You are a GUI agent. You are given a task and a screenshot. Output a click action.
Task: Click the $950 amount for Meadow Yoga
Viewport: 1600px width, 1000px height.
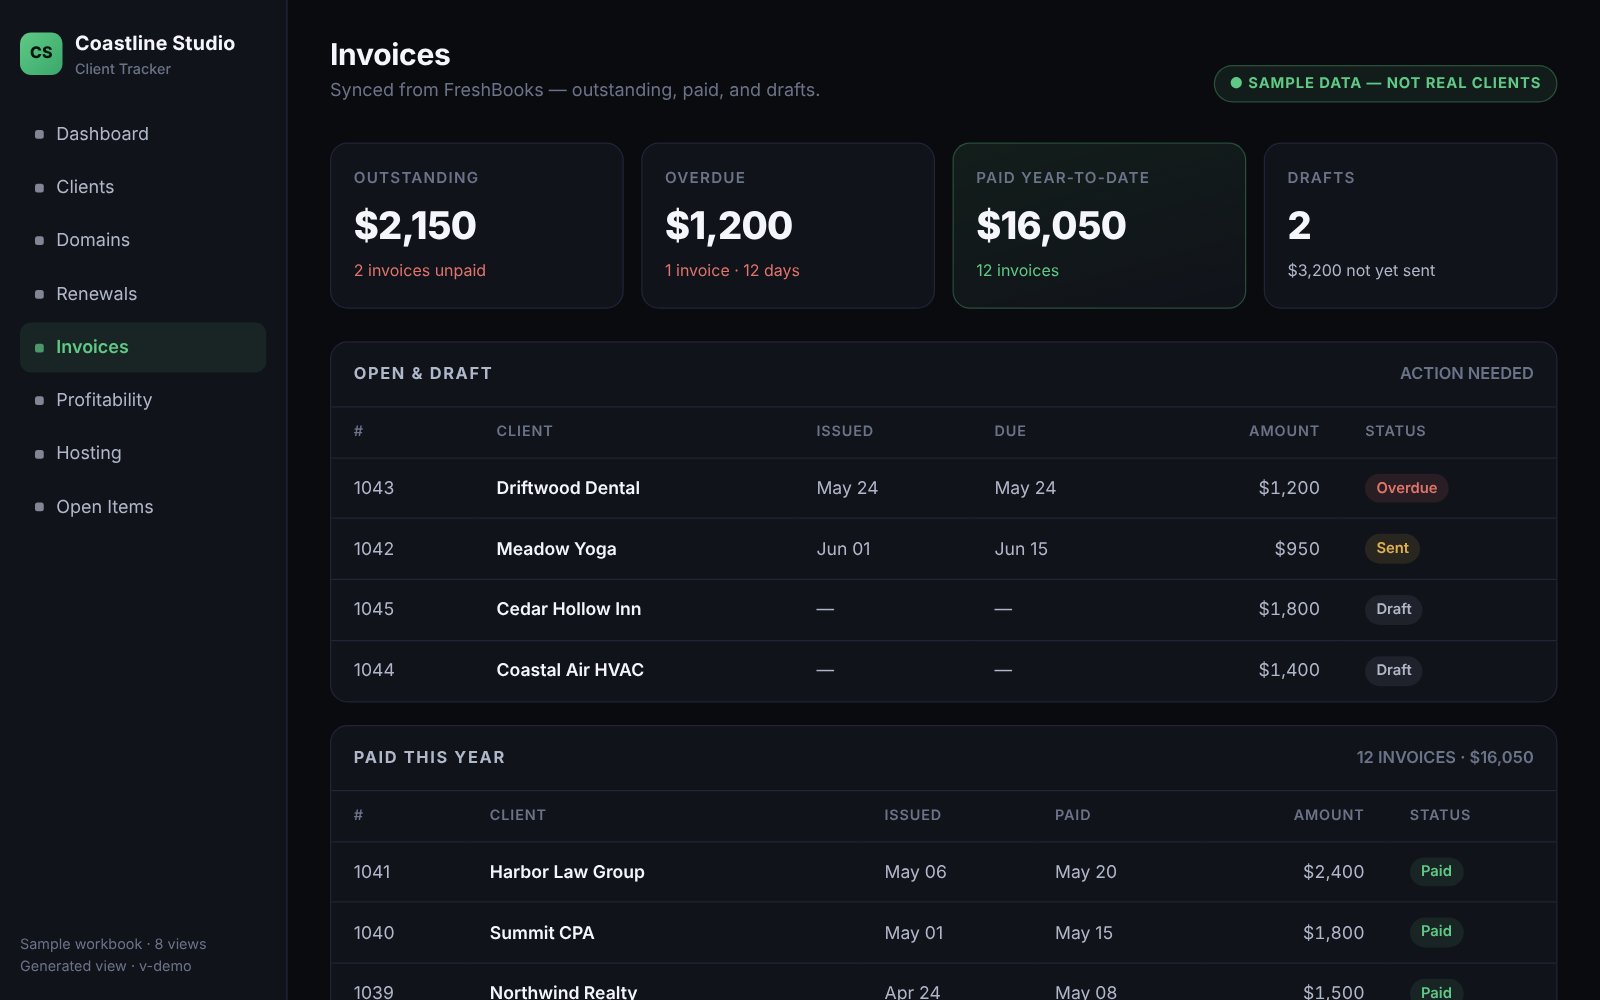pos(1297,549)
